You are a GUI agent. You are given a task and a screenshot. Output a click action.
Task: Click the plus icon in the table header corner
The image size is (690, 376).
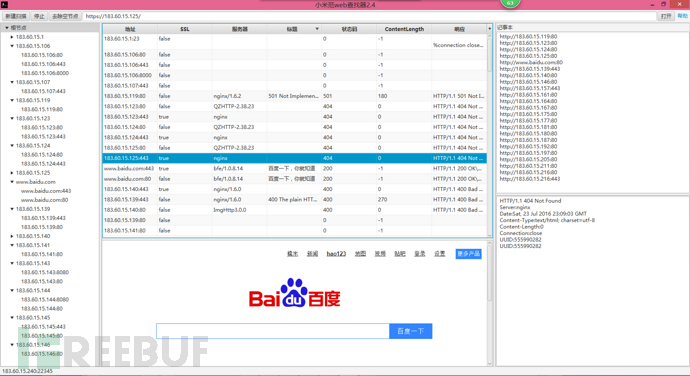[489, 29]
